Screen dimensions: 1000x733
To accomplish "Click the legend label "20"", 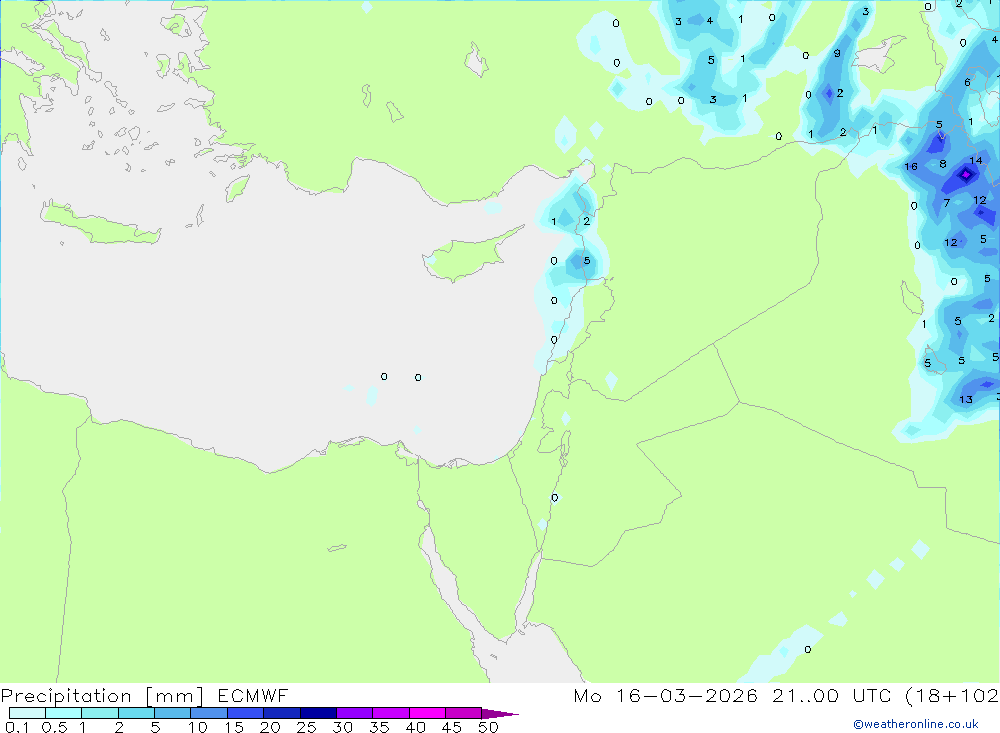I will tap(270, 727).
